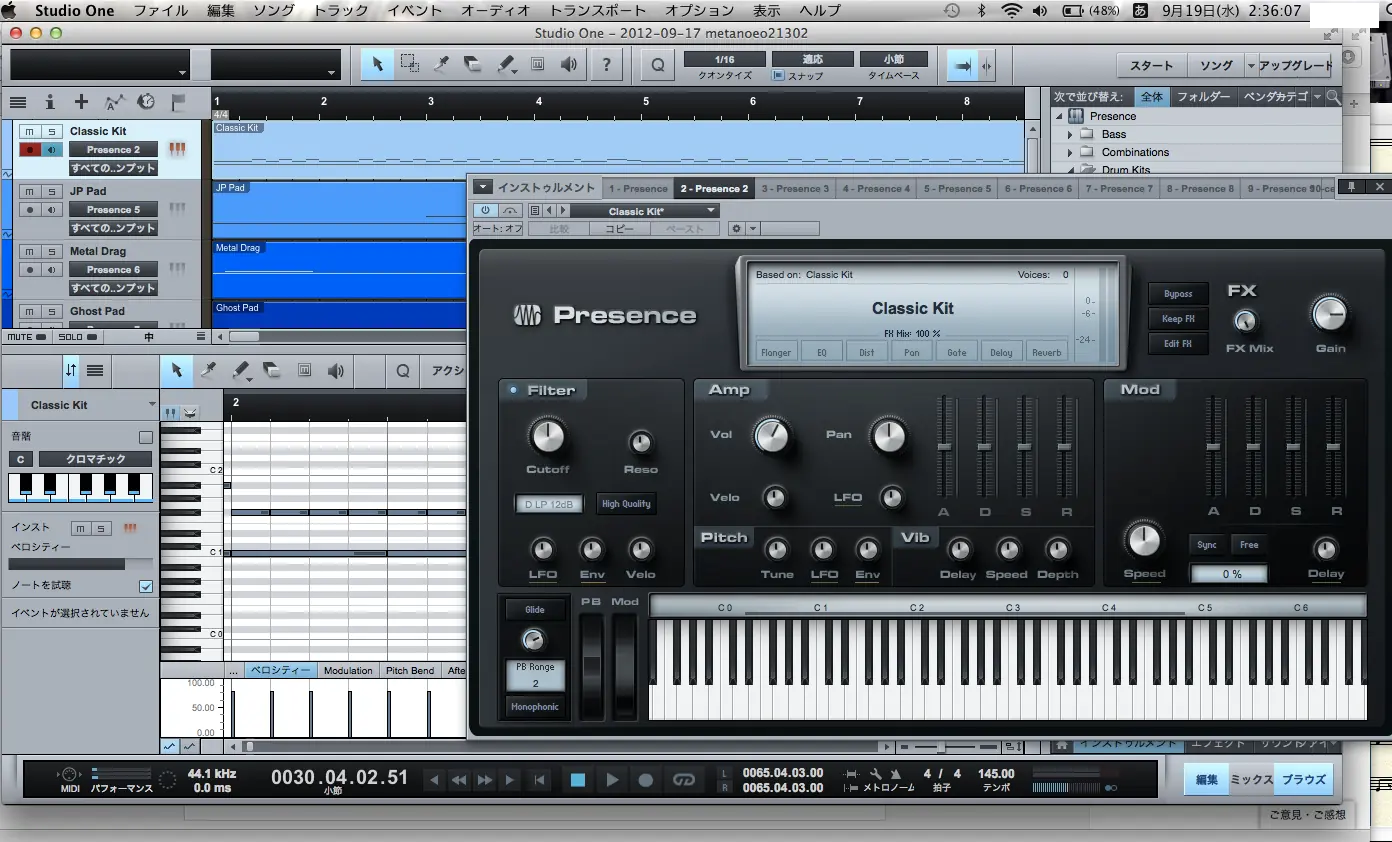Expand the Combinations folder in the browser

coord(1070,152)
